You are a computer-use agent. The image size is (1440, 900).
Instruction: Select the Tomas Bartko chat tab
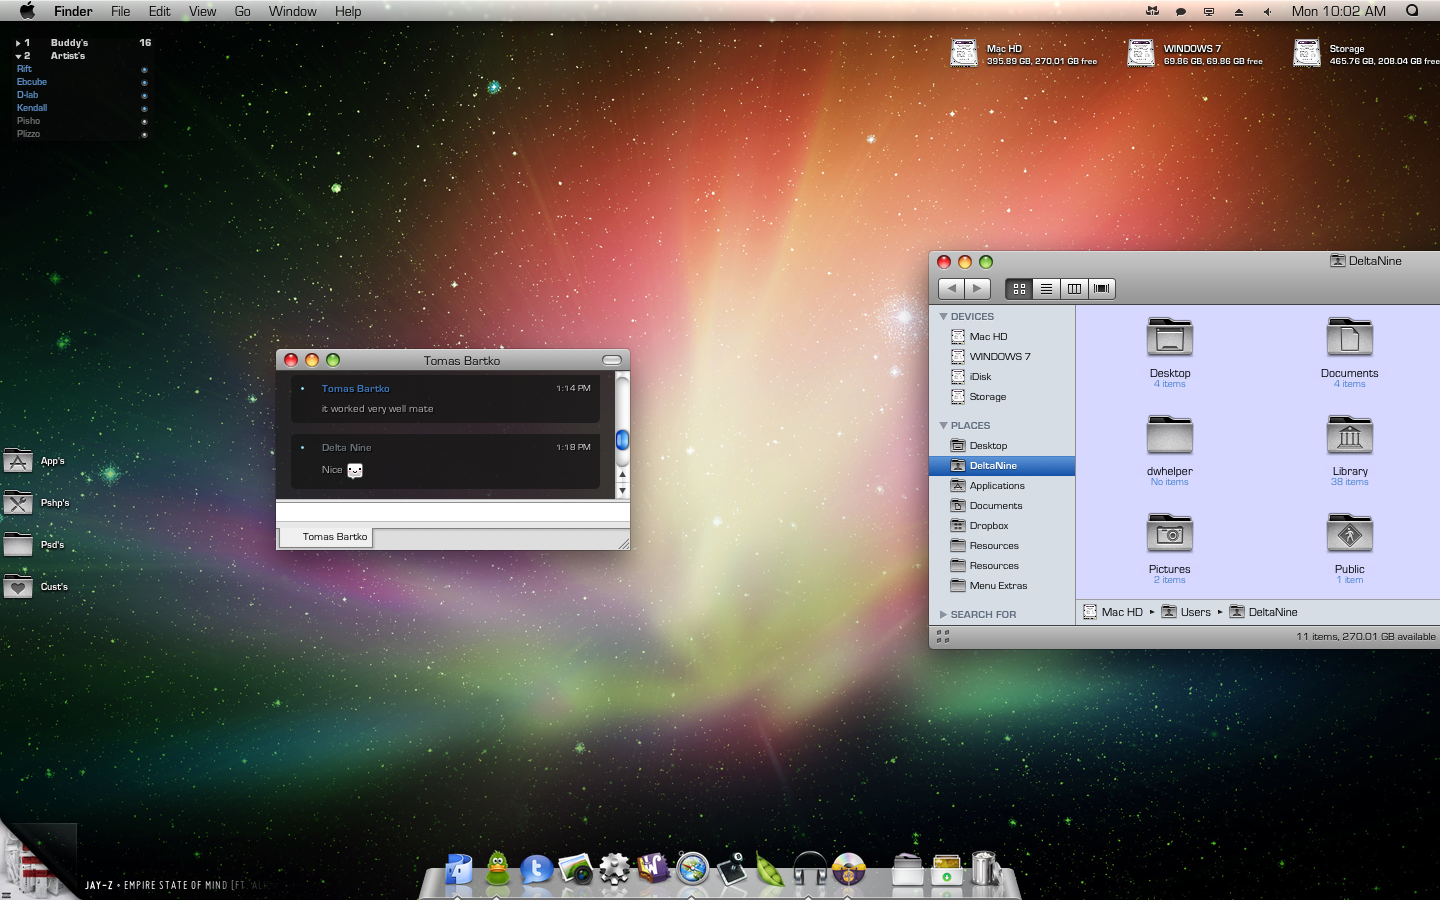pyautogui.click(x=324, y=537)
